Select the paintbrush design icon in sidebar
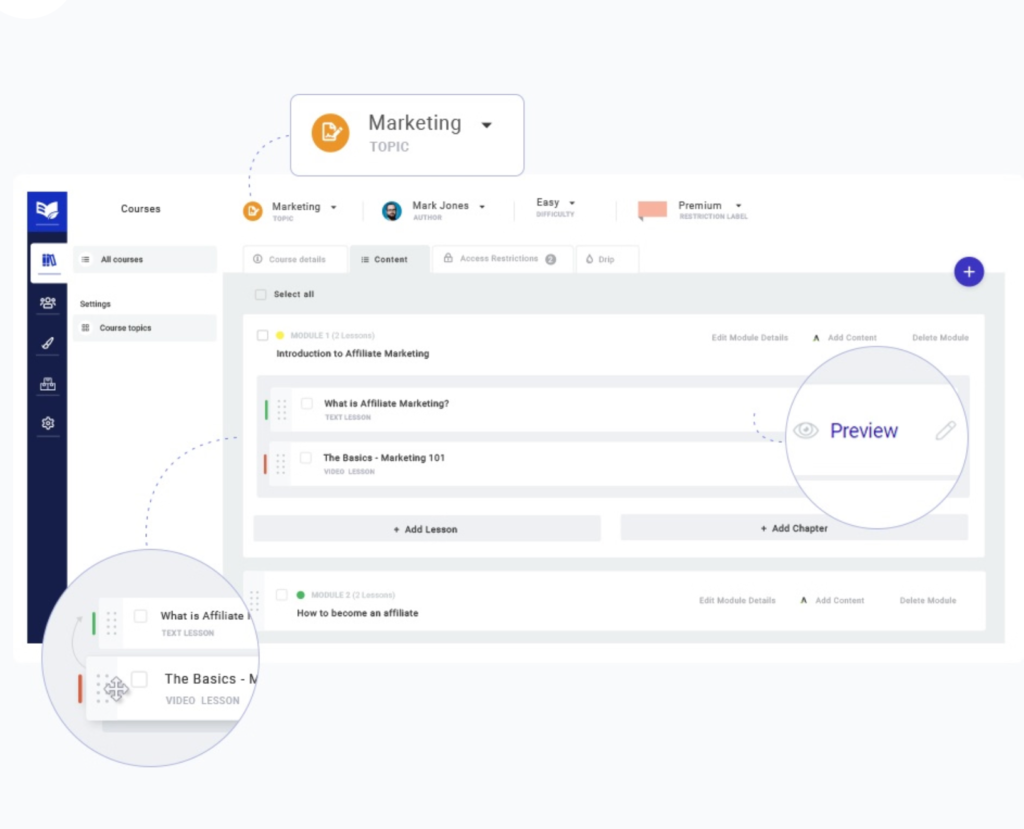The image size is (1024, 829). tap(48, 343)
